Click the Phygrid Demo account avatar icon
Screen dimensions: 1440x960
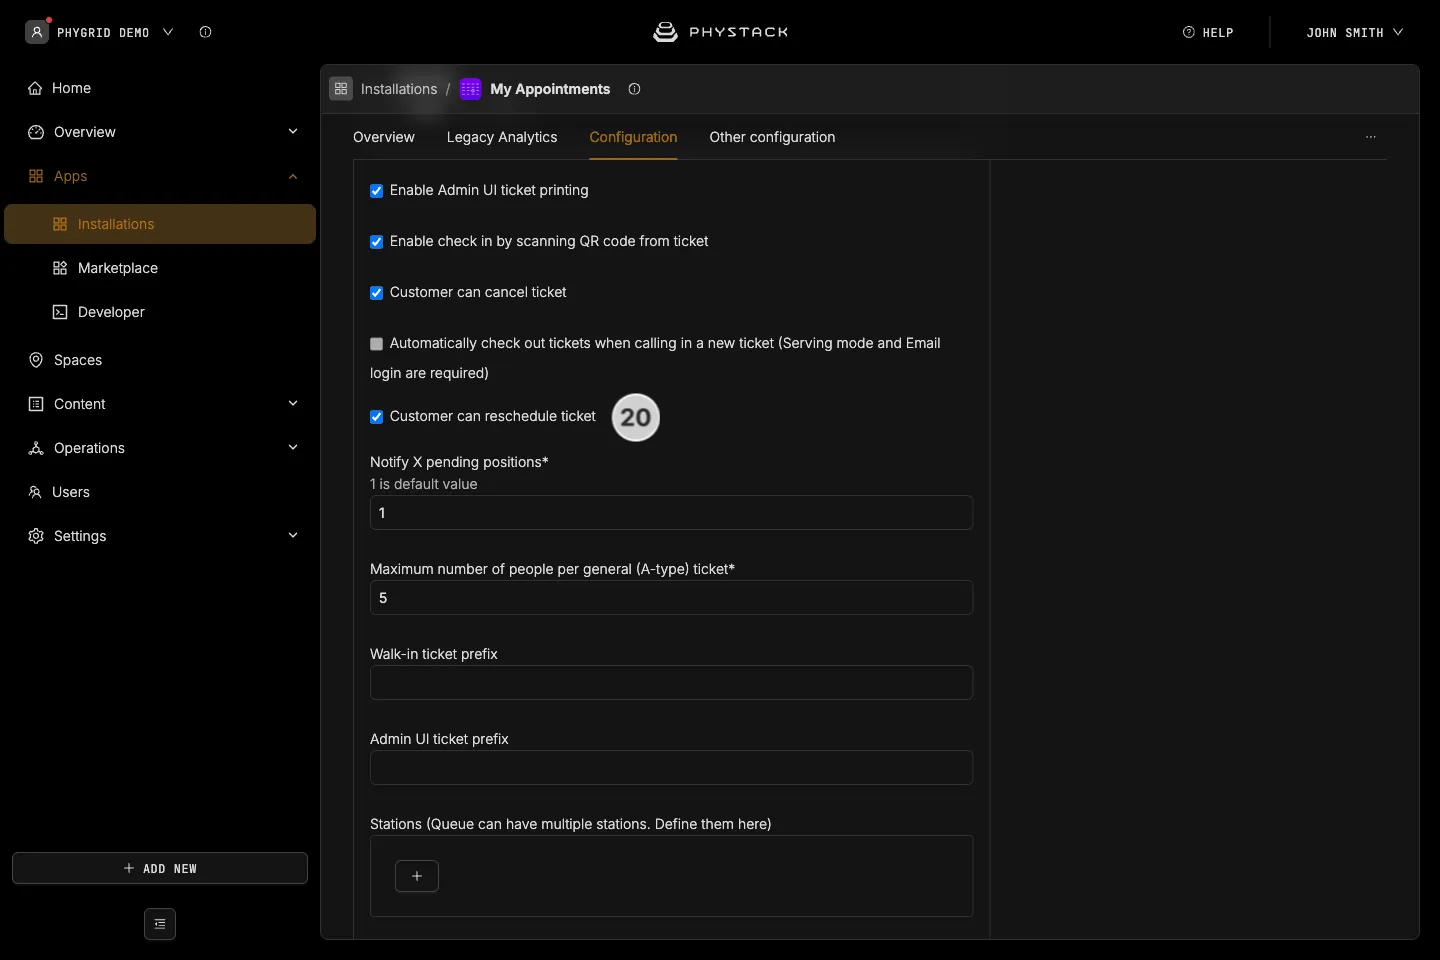(37, 32)
